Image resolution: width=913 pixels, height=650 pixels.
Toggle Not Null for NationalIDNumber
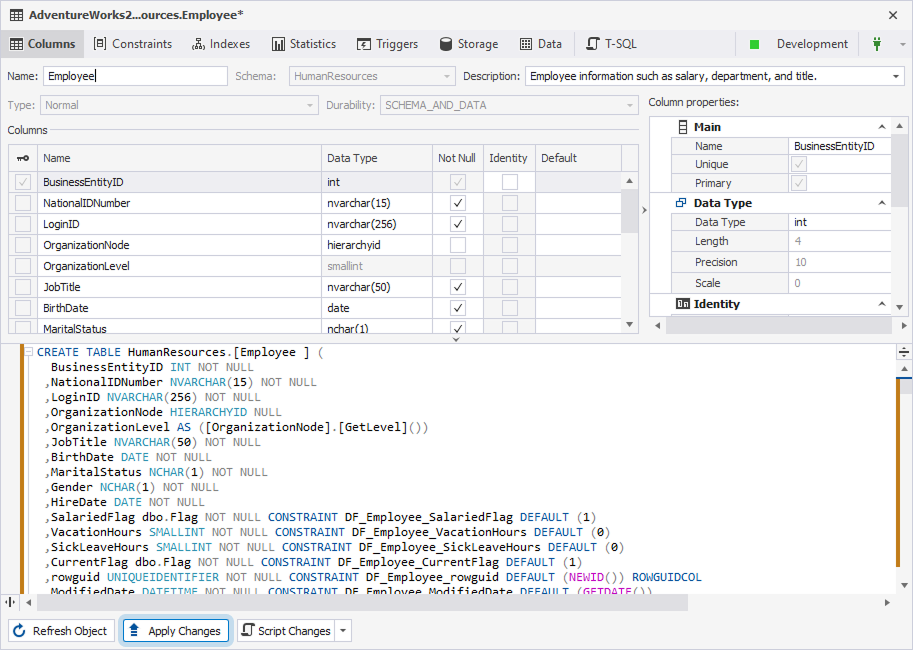click(458, 203)
